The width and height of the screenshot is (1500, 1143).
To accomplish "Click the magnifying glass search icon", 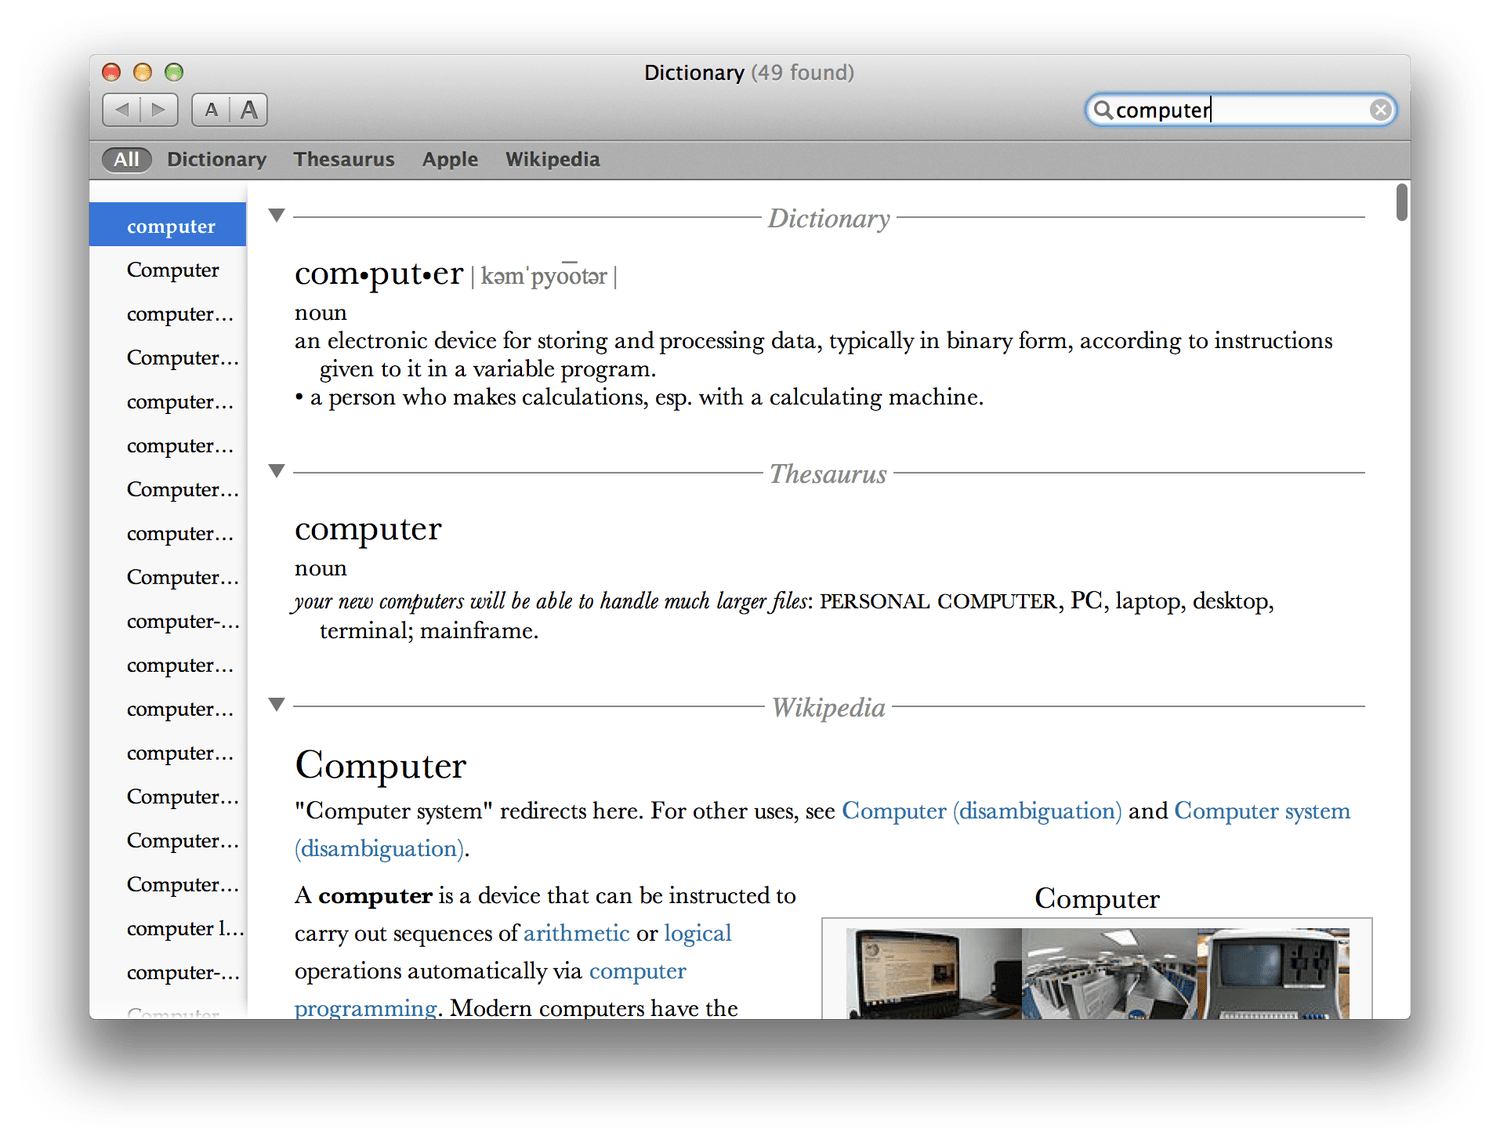I will click(x=1102, y=110).
